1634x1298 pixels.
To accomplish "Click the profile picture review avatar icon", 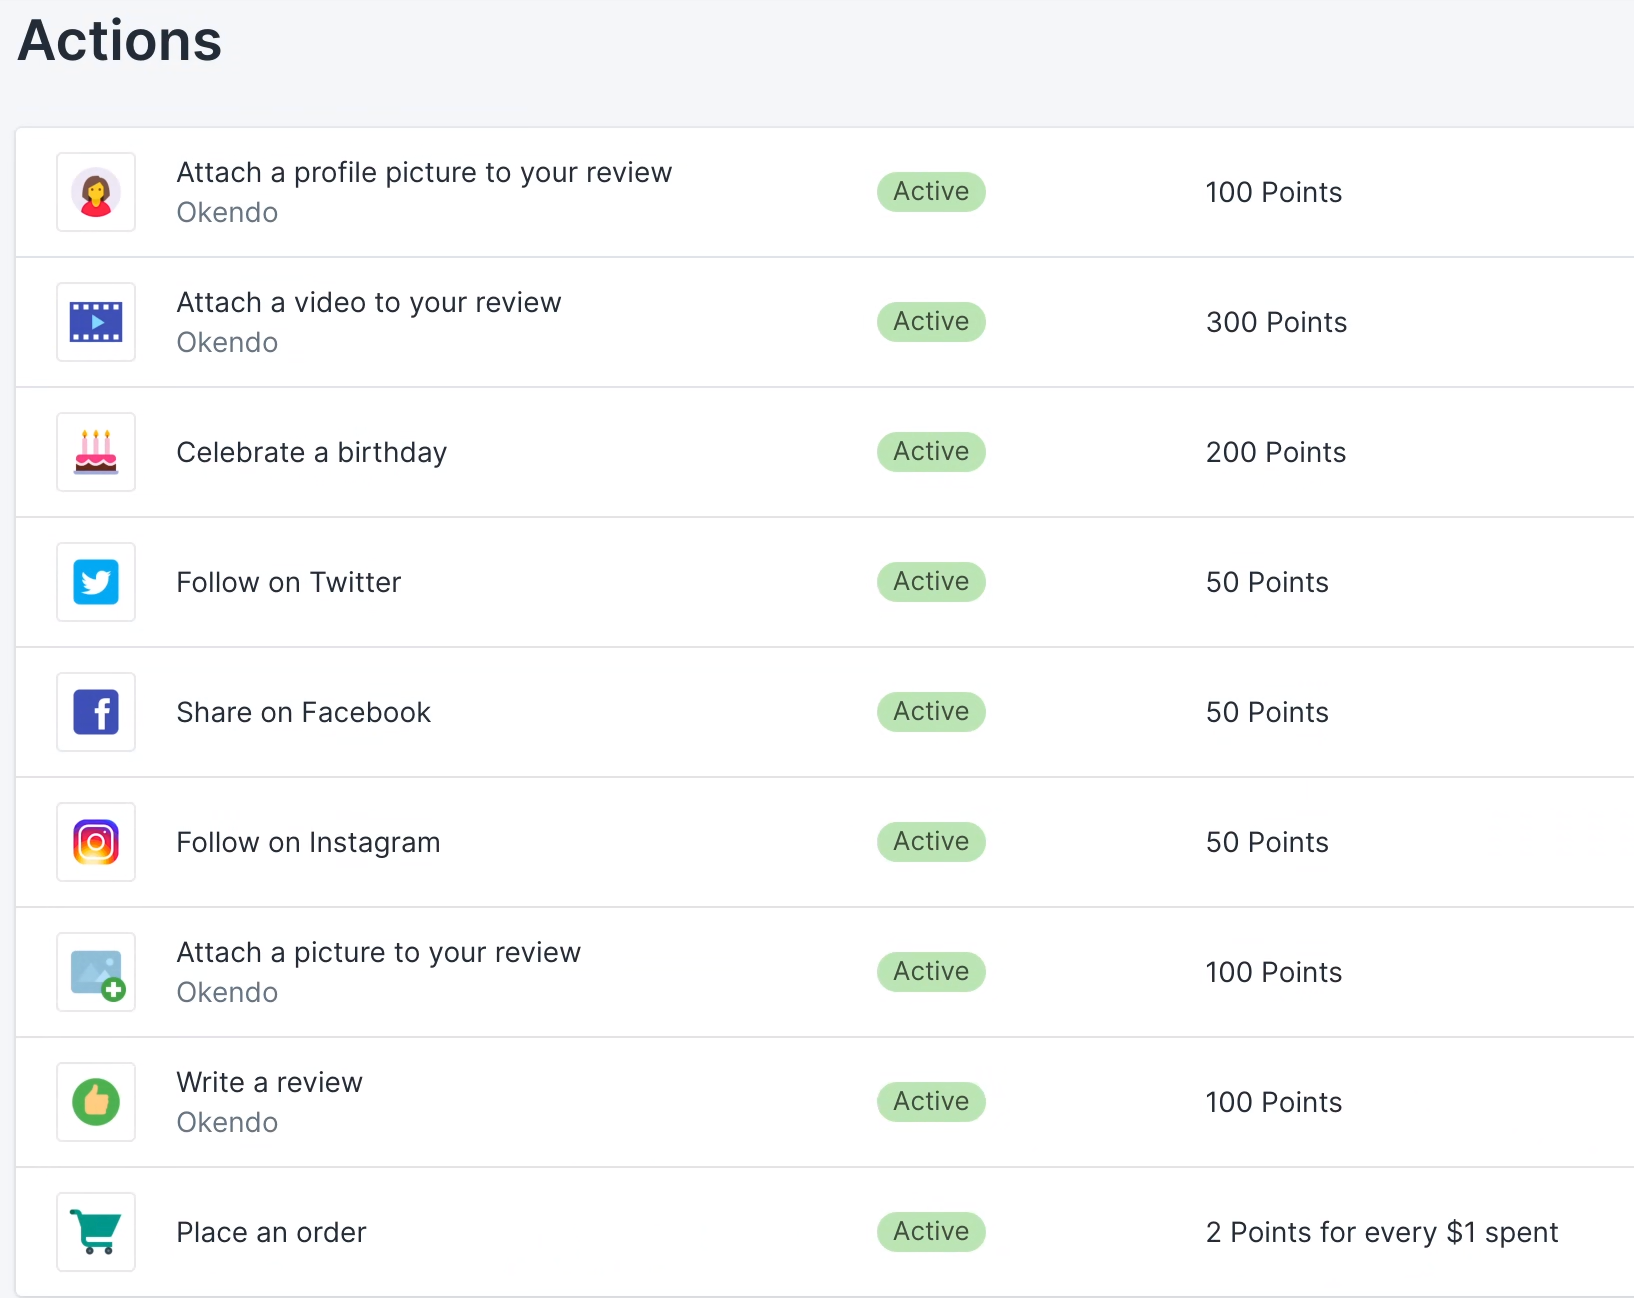I will click(x=96, y=192).
